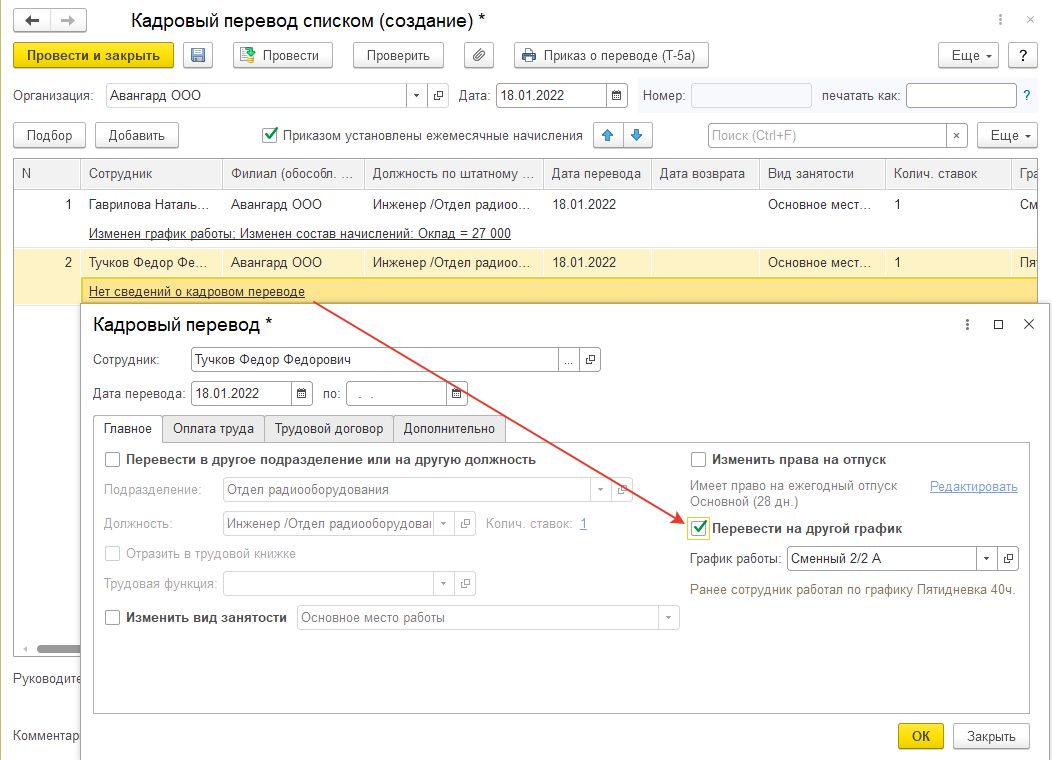The width and height of the screenshot is (1052, 760).
Task: Expand the График работы dropdown arrow
Action: coord(986,559)
